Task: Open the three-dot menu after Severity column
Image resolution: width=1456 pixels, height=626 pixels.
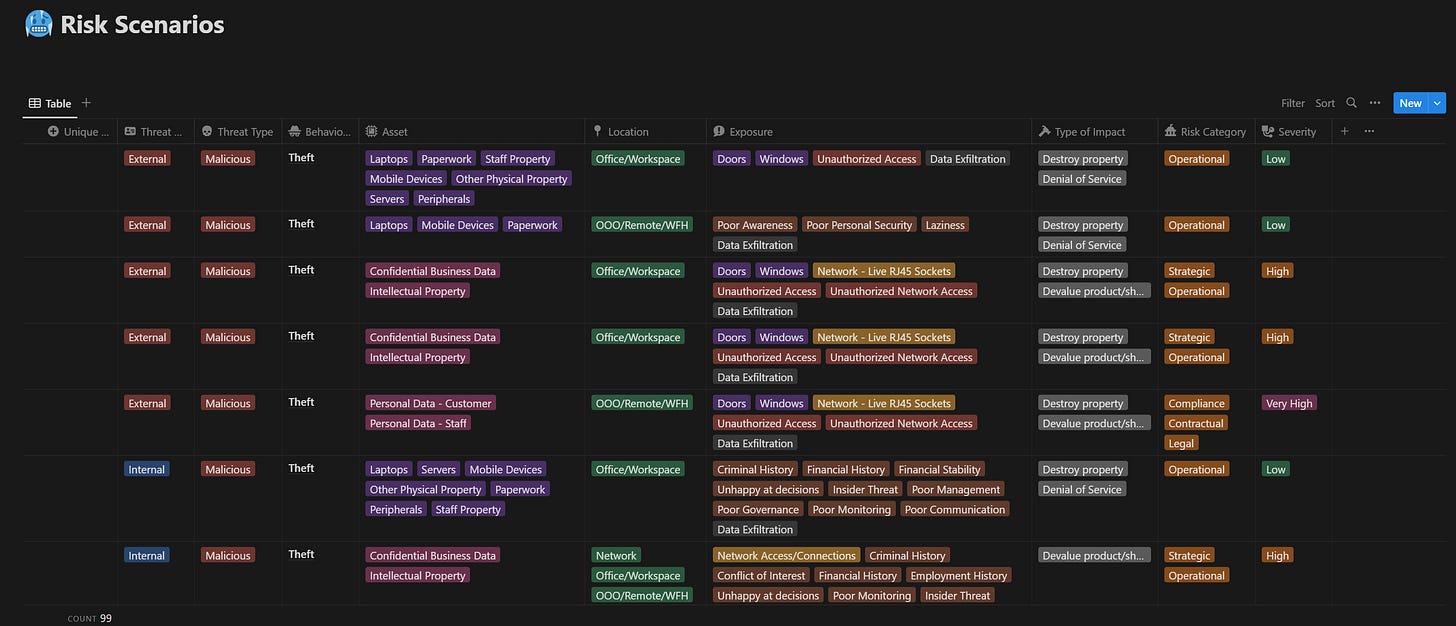Action: click(x=1369, y=131)
